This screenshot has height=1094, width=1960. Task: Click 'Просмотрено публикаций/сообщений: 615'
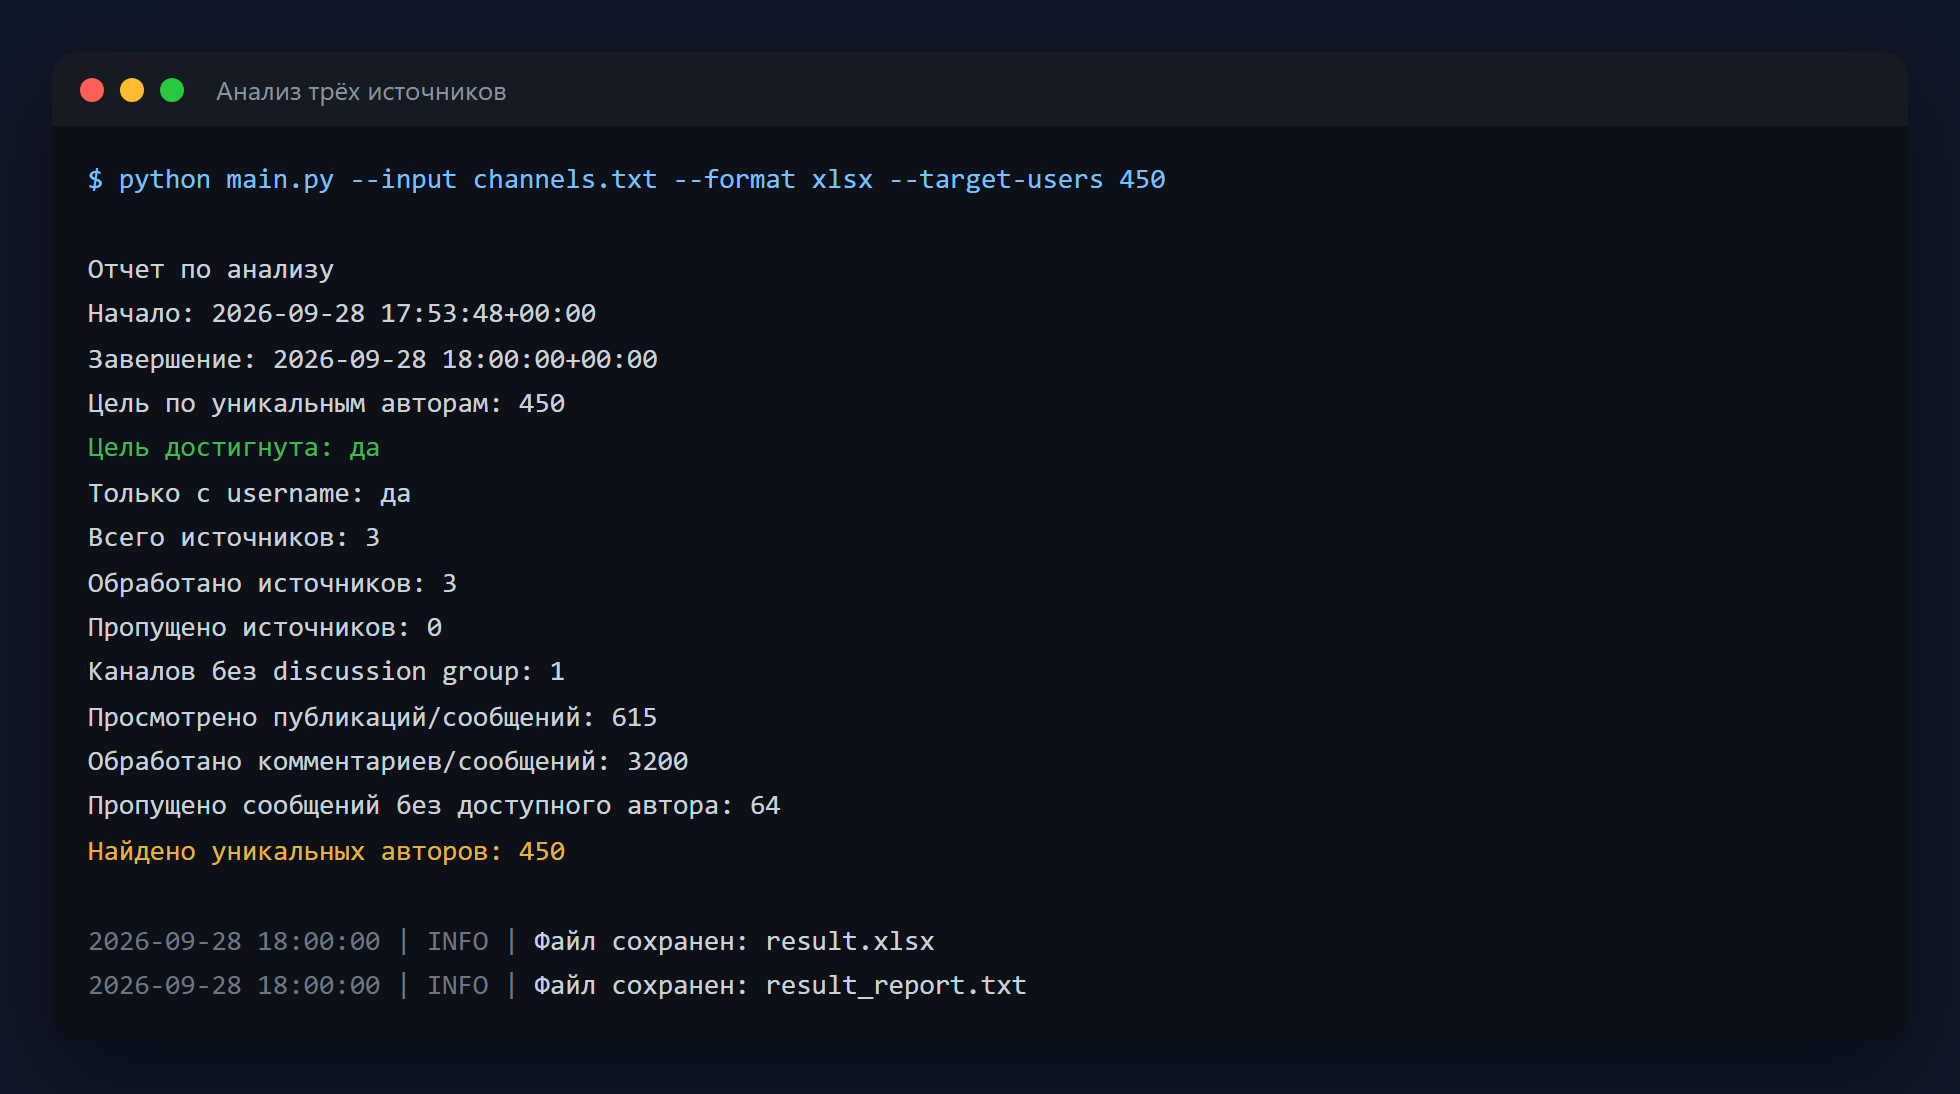[373, 718]
